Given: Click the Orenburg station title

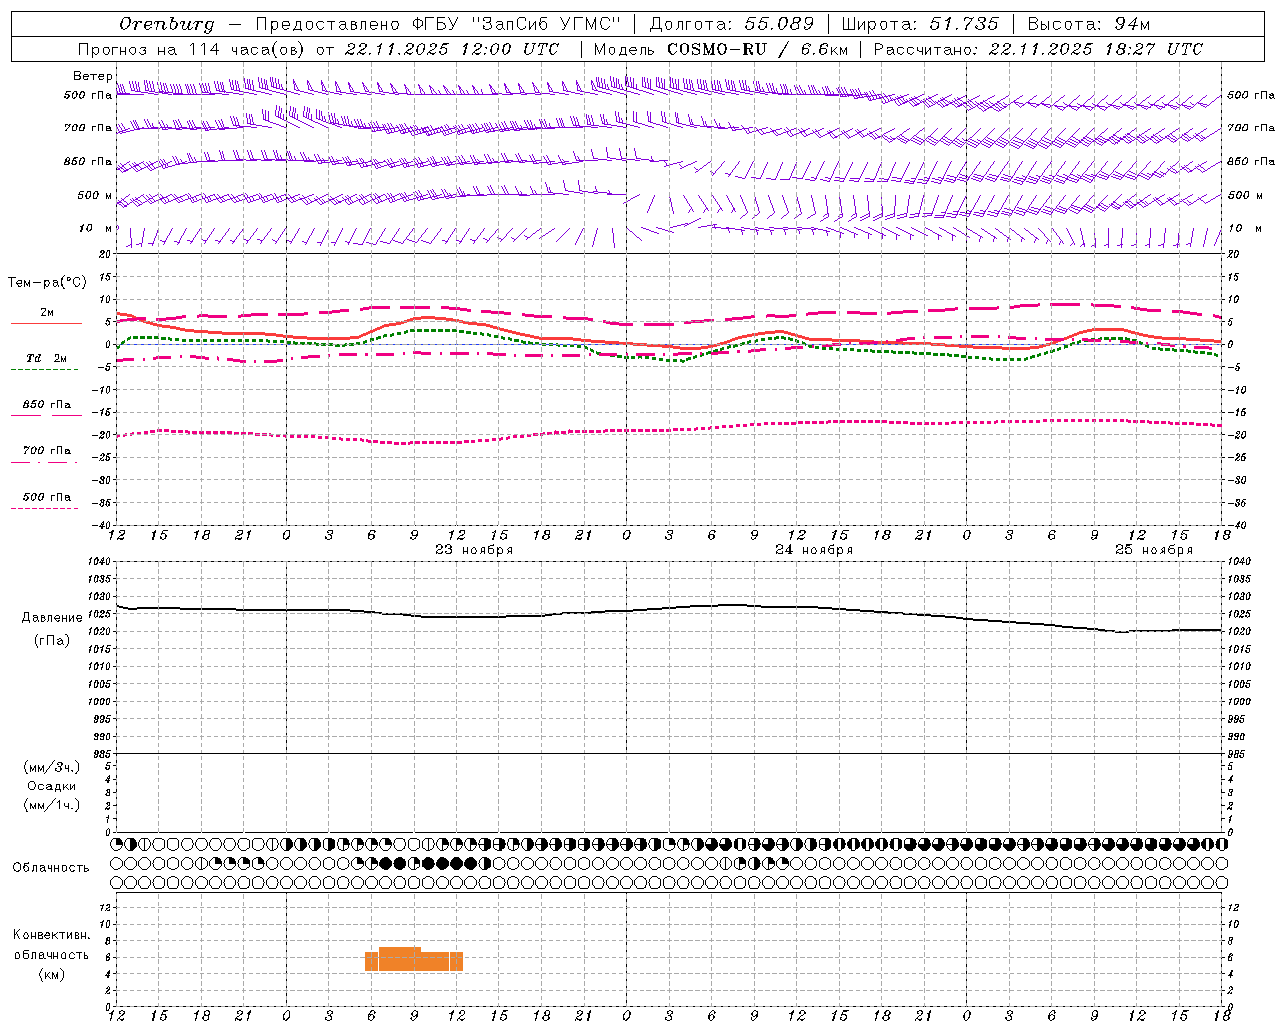Looking at the screenshot, I should 166,24.
